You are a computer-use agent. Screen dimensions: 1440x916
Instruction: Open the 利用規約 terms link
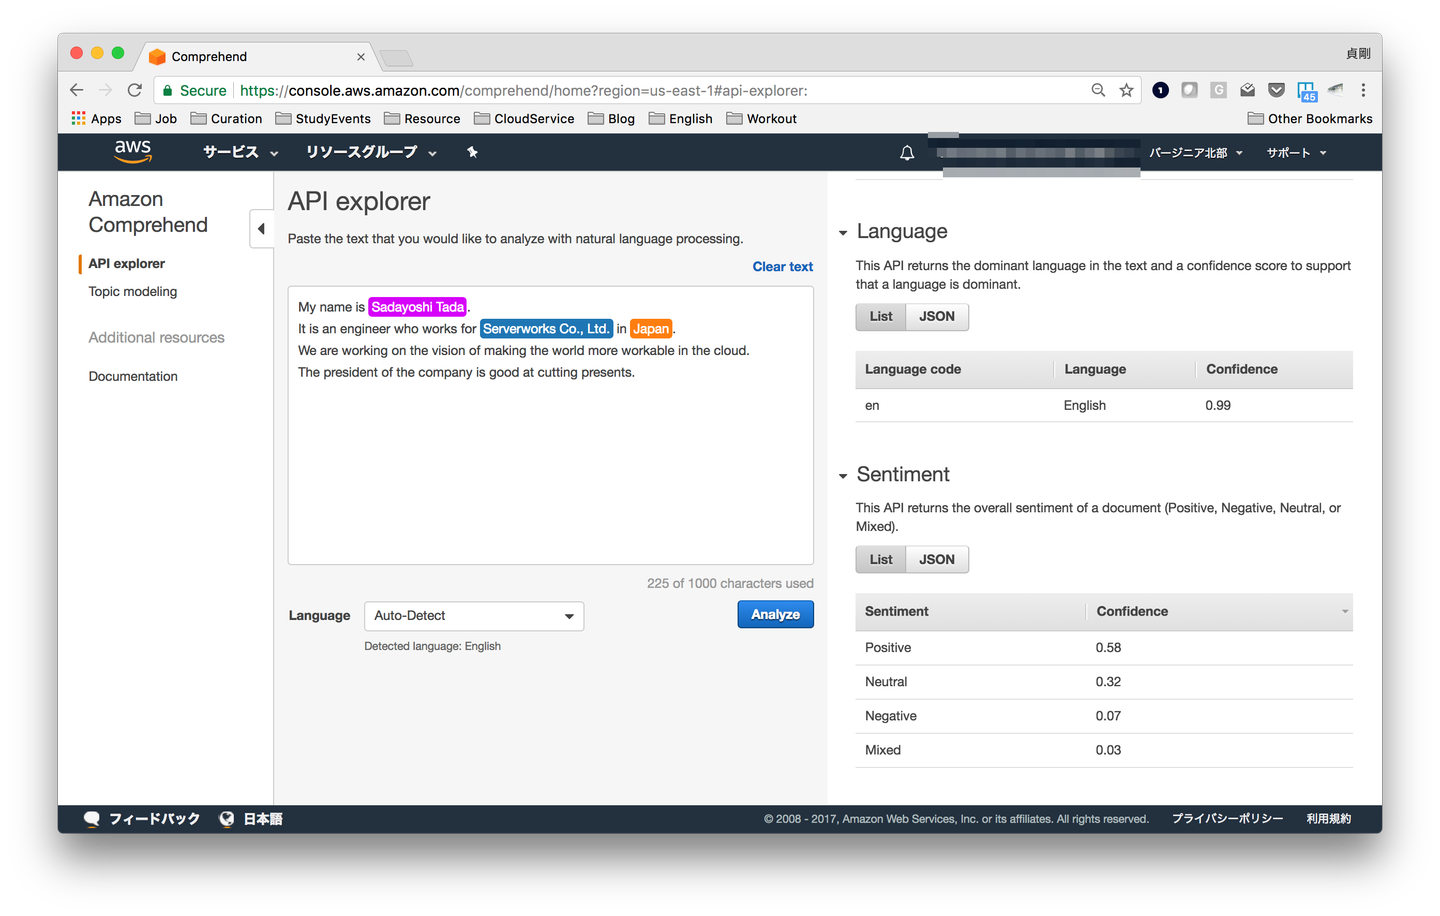(x=1329, y=819)
